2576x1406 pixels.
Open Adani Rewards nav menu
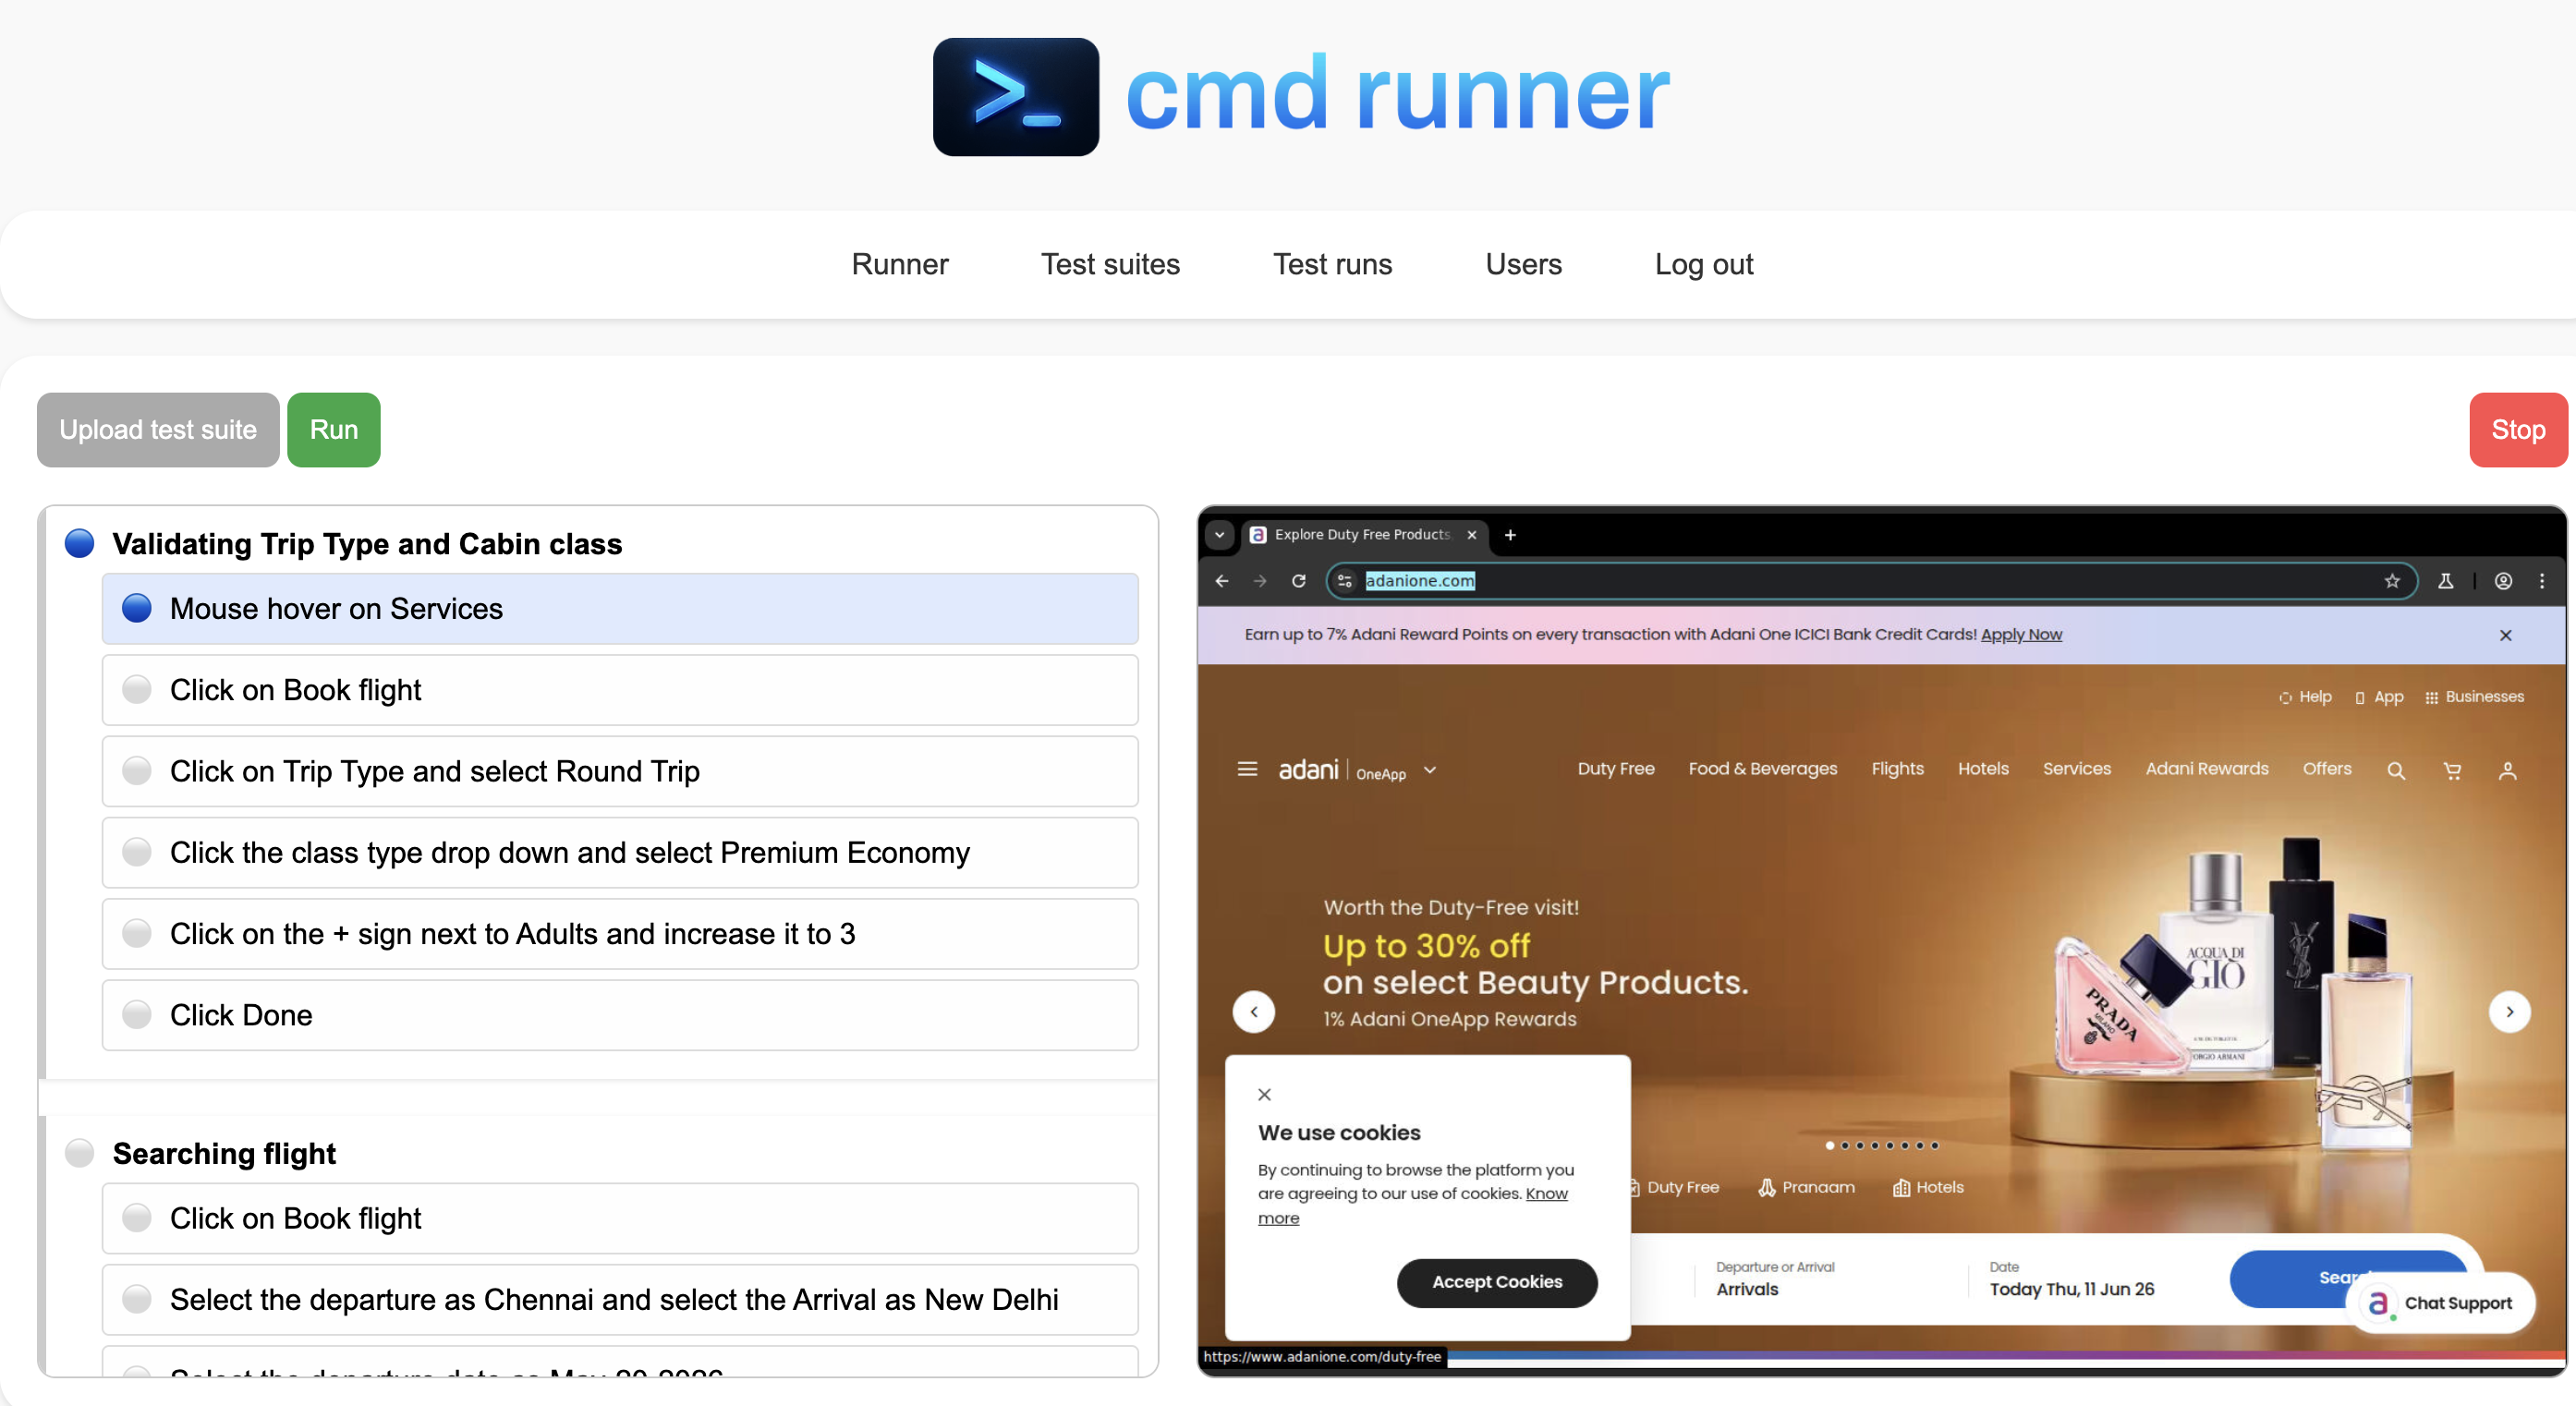pyautogui.click(x=2206, y=768)
